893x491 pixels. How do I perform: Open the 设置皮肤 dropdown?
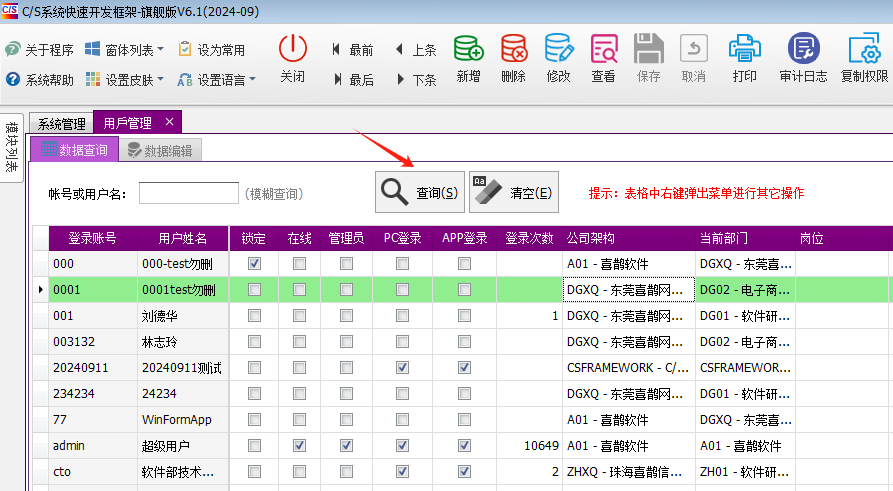pyautogui.click(x=124, y=80)
